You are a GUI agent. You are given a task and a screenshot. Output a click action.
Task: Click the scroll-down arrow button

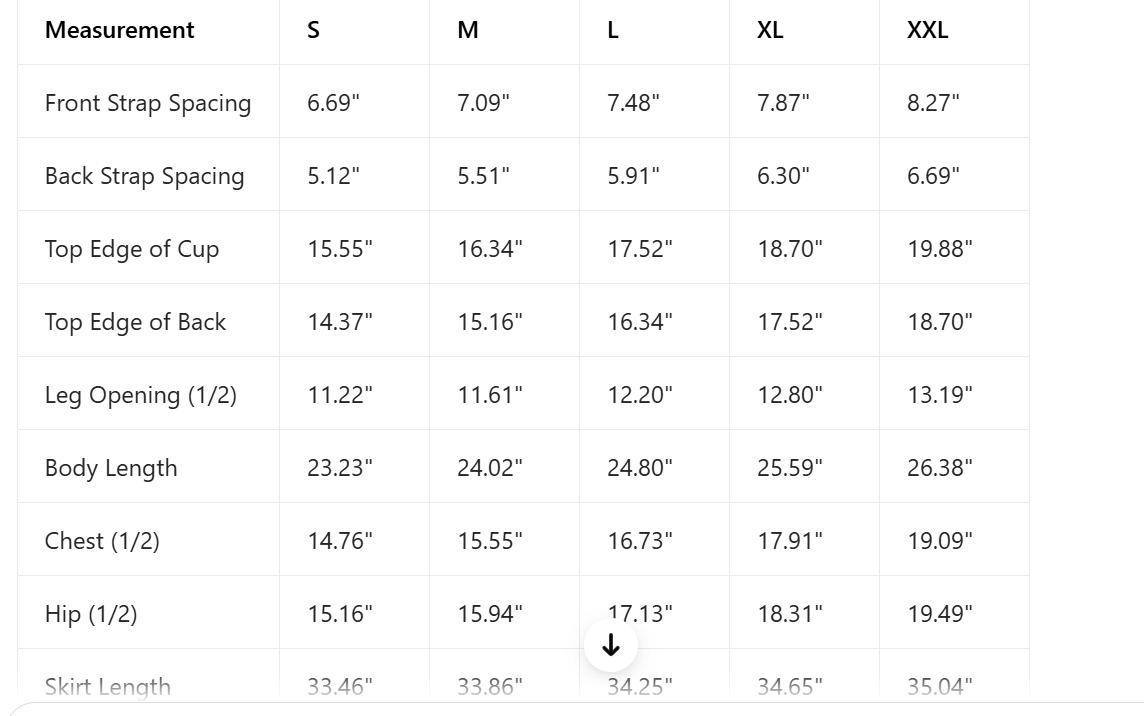click(x=610, y=646)
